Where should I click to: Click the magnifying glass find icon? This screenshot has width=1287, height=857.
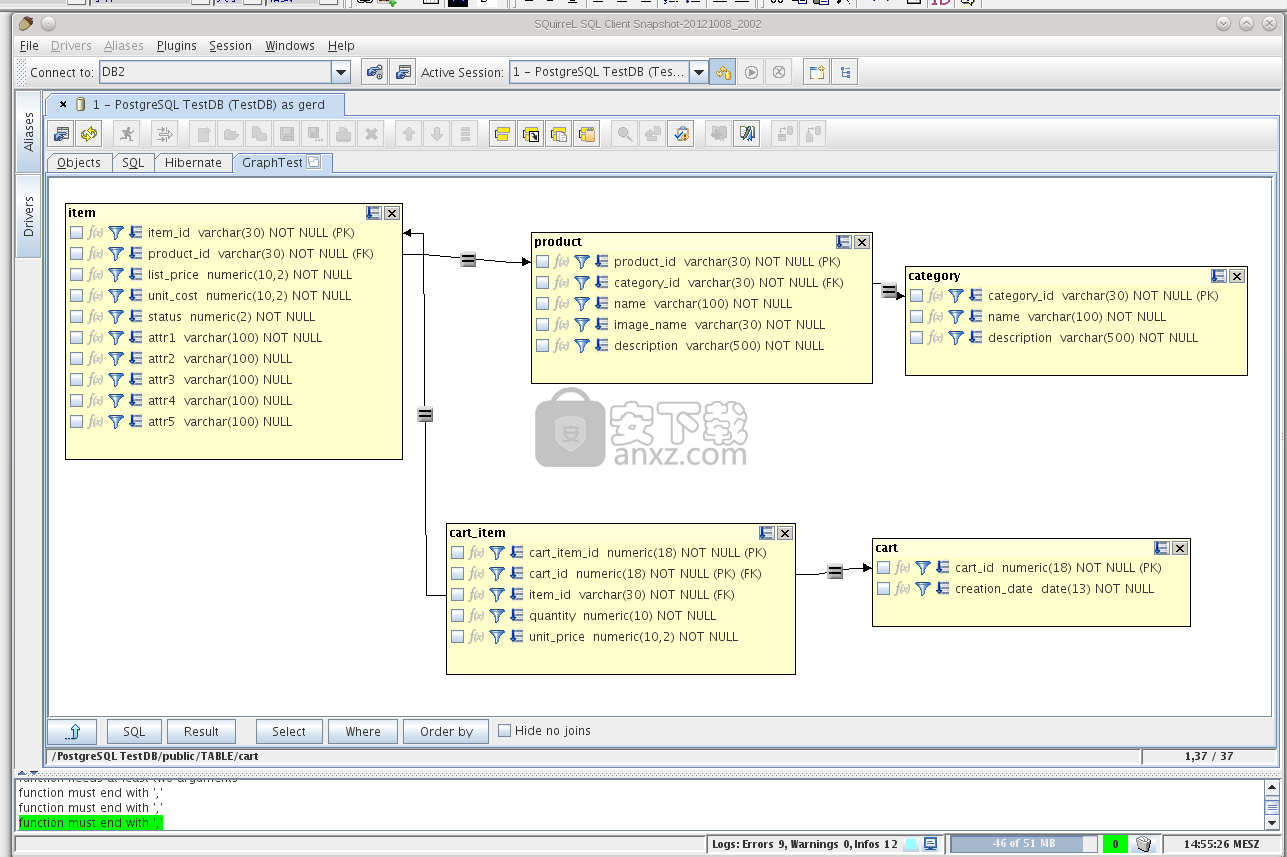tap(625, 134)
